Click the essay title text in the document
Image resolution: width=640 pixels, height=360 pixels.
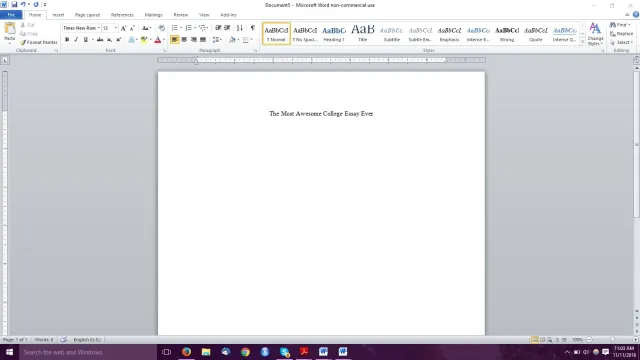pos(321,113)
